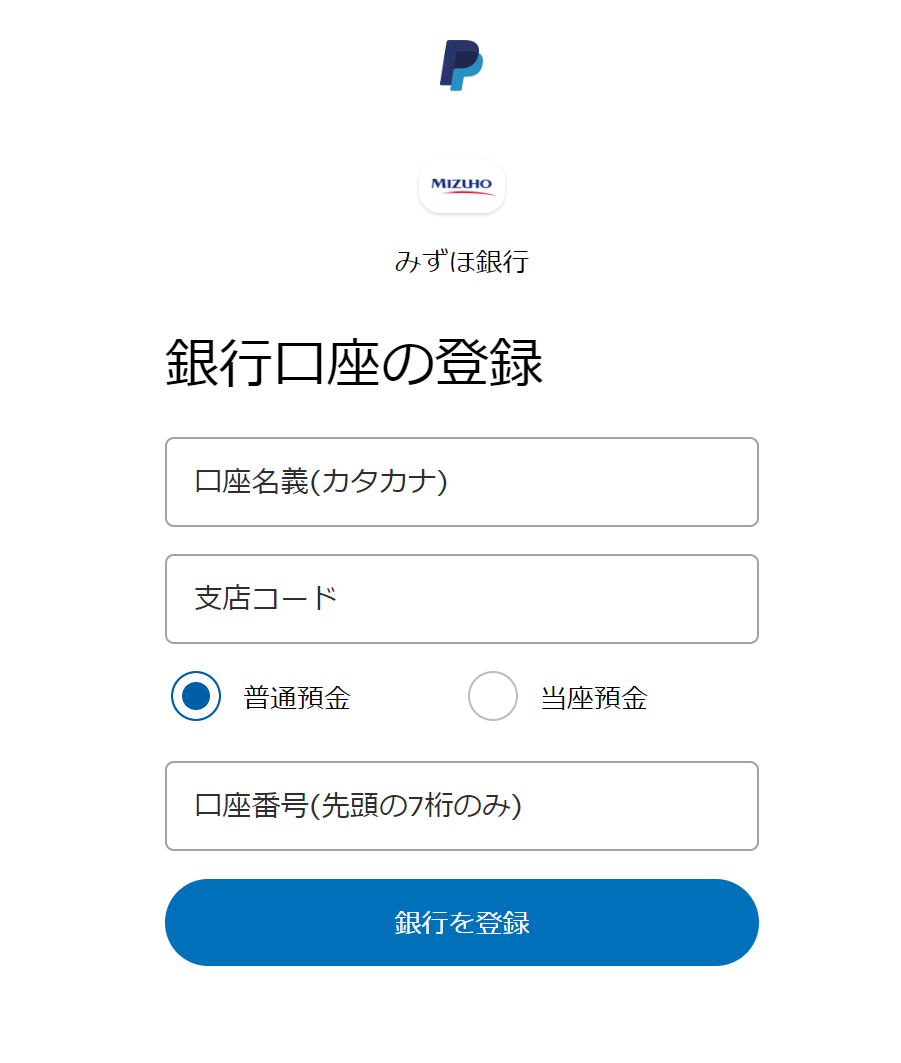Click the Mizuho bank logo badge
The image size is (901, 1063).
click(x=461, y=186)
